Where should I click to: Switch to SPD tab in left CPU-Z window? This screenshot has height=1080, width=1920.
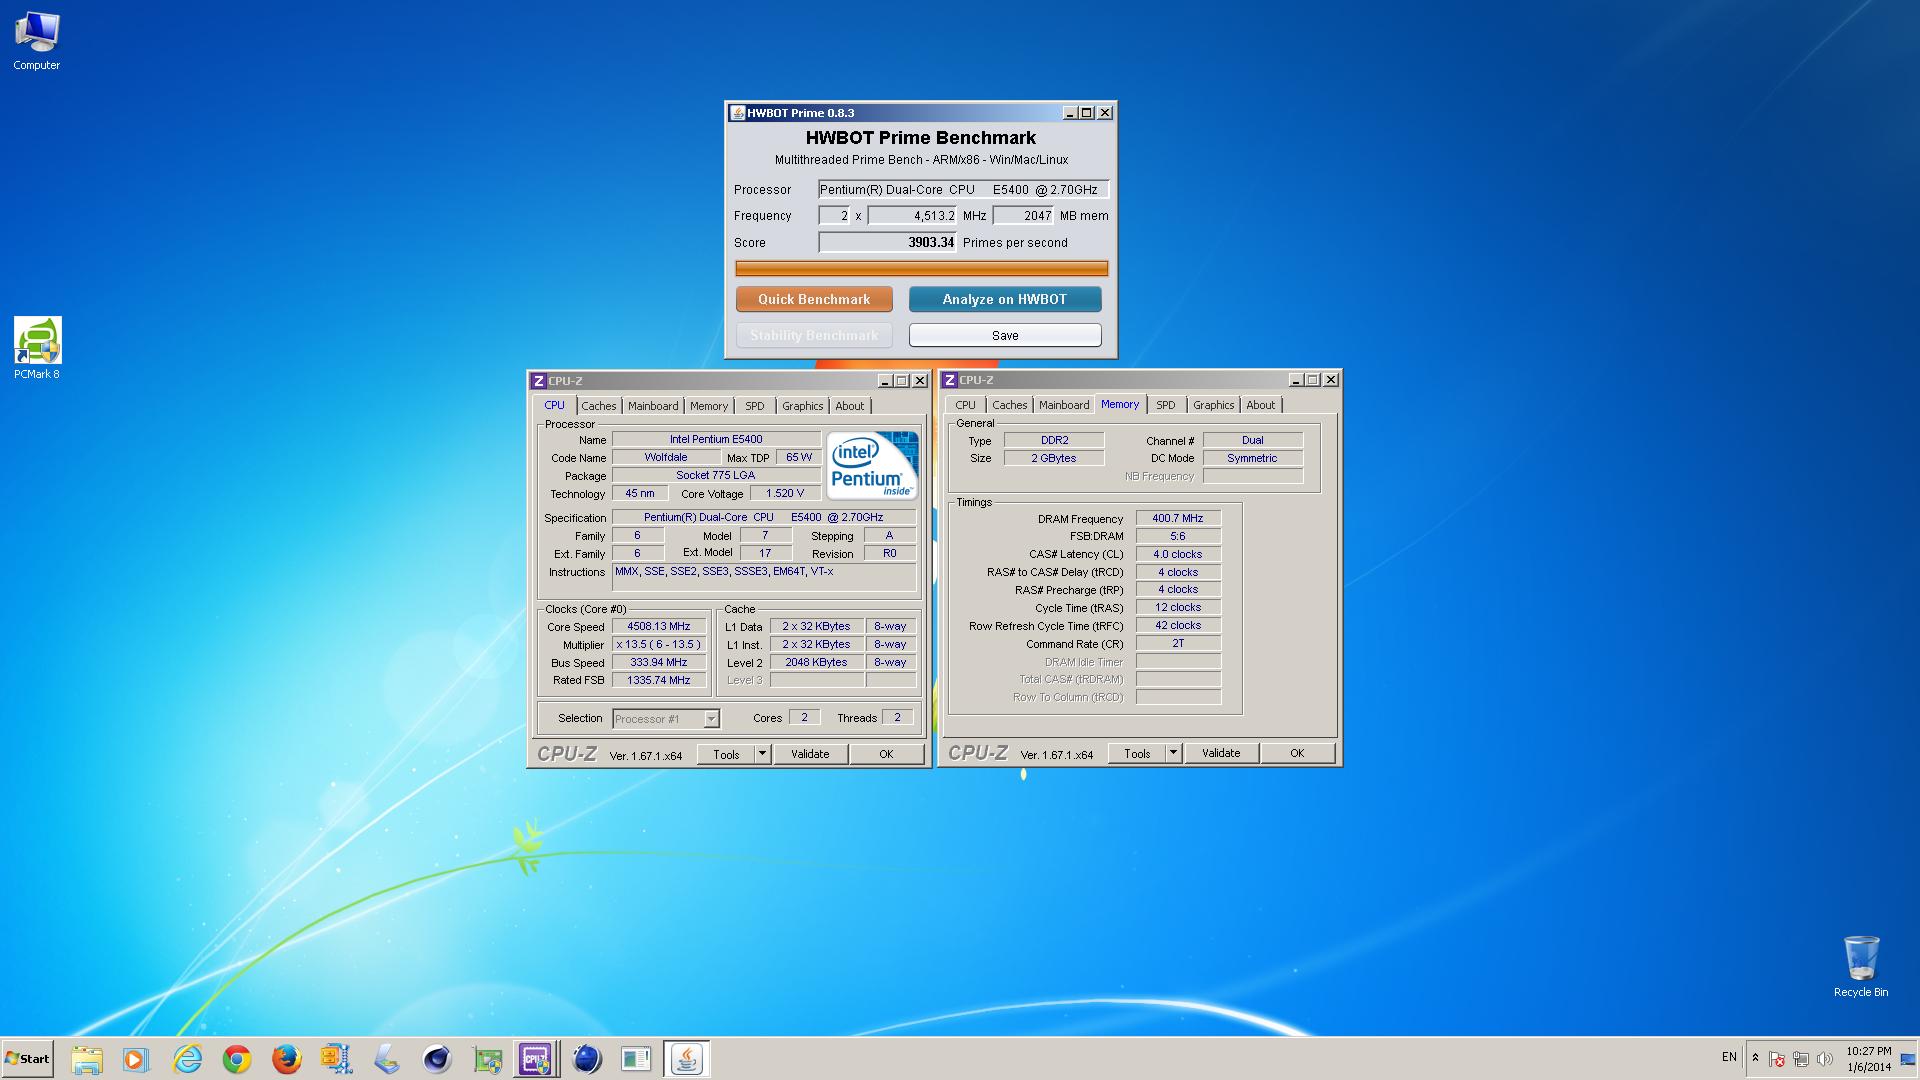click(755, 406)
